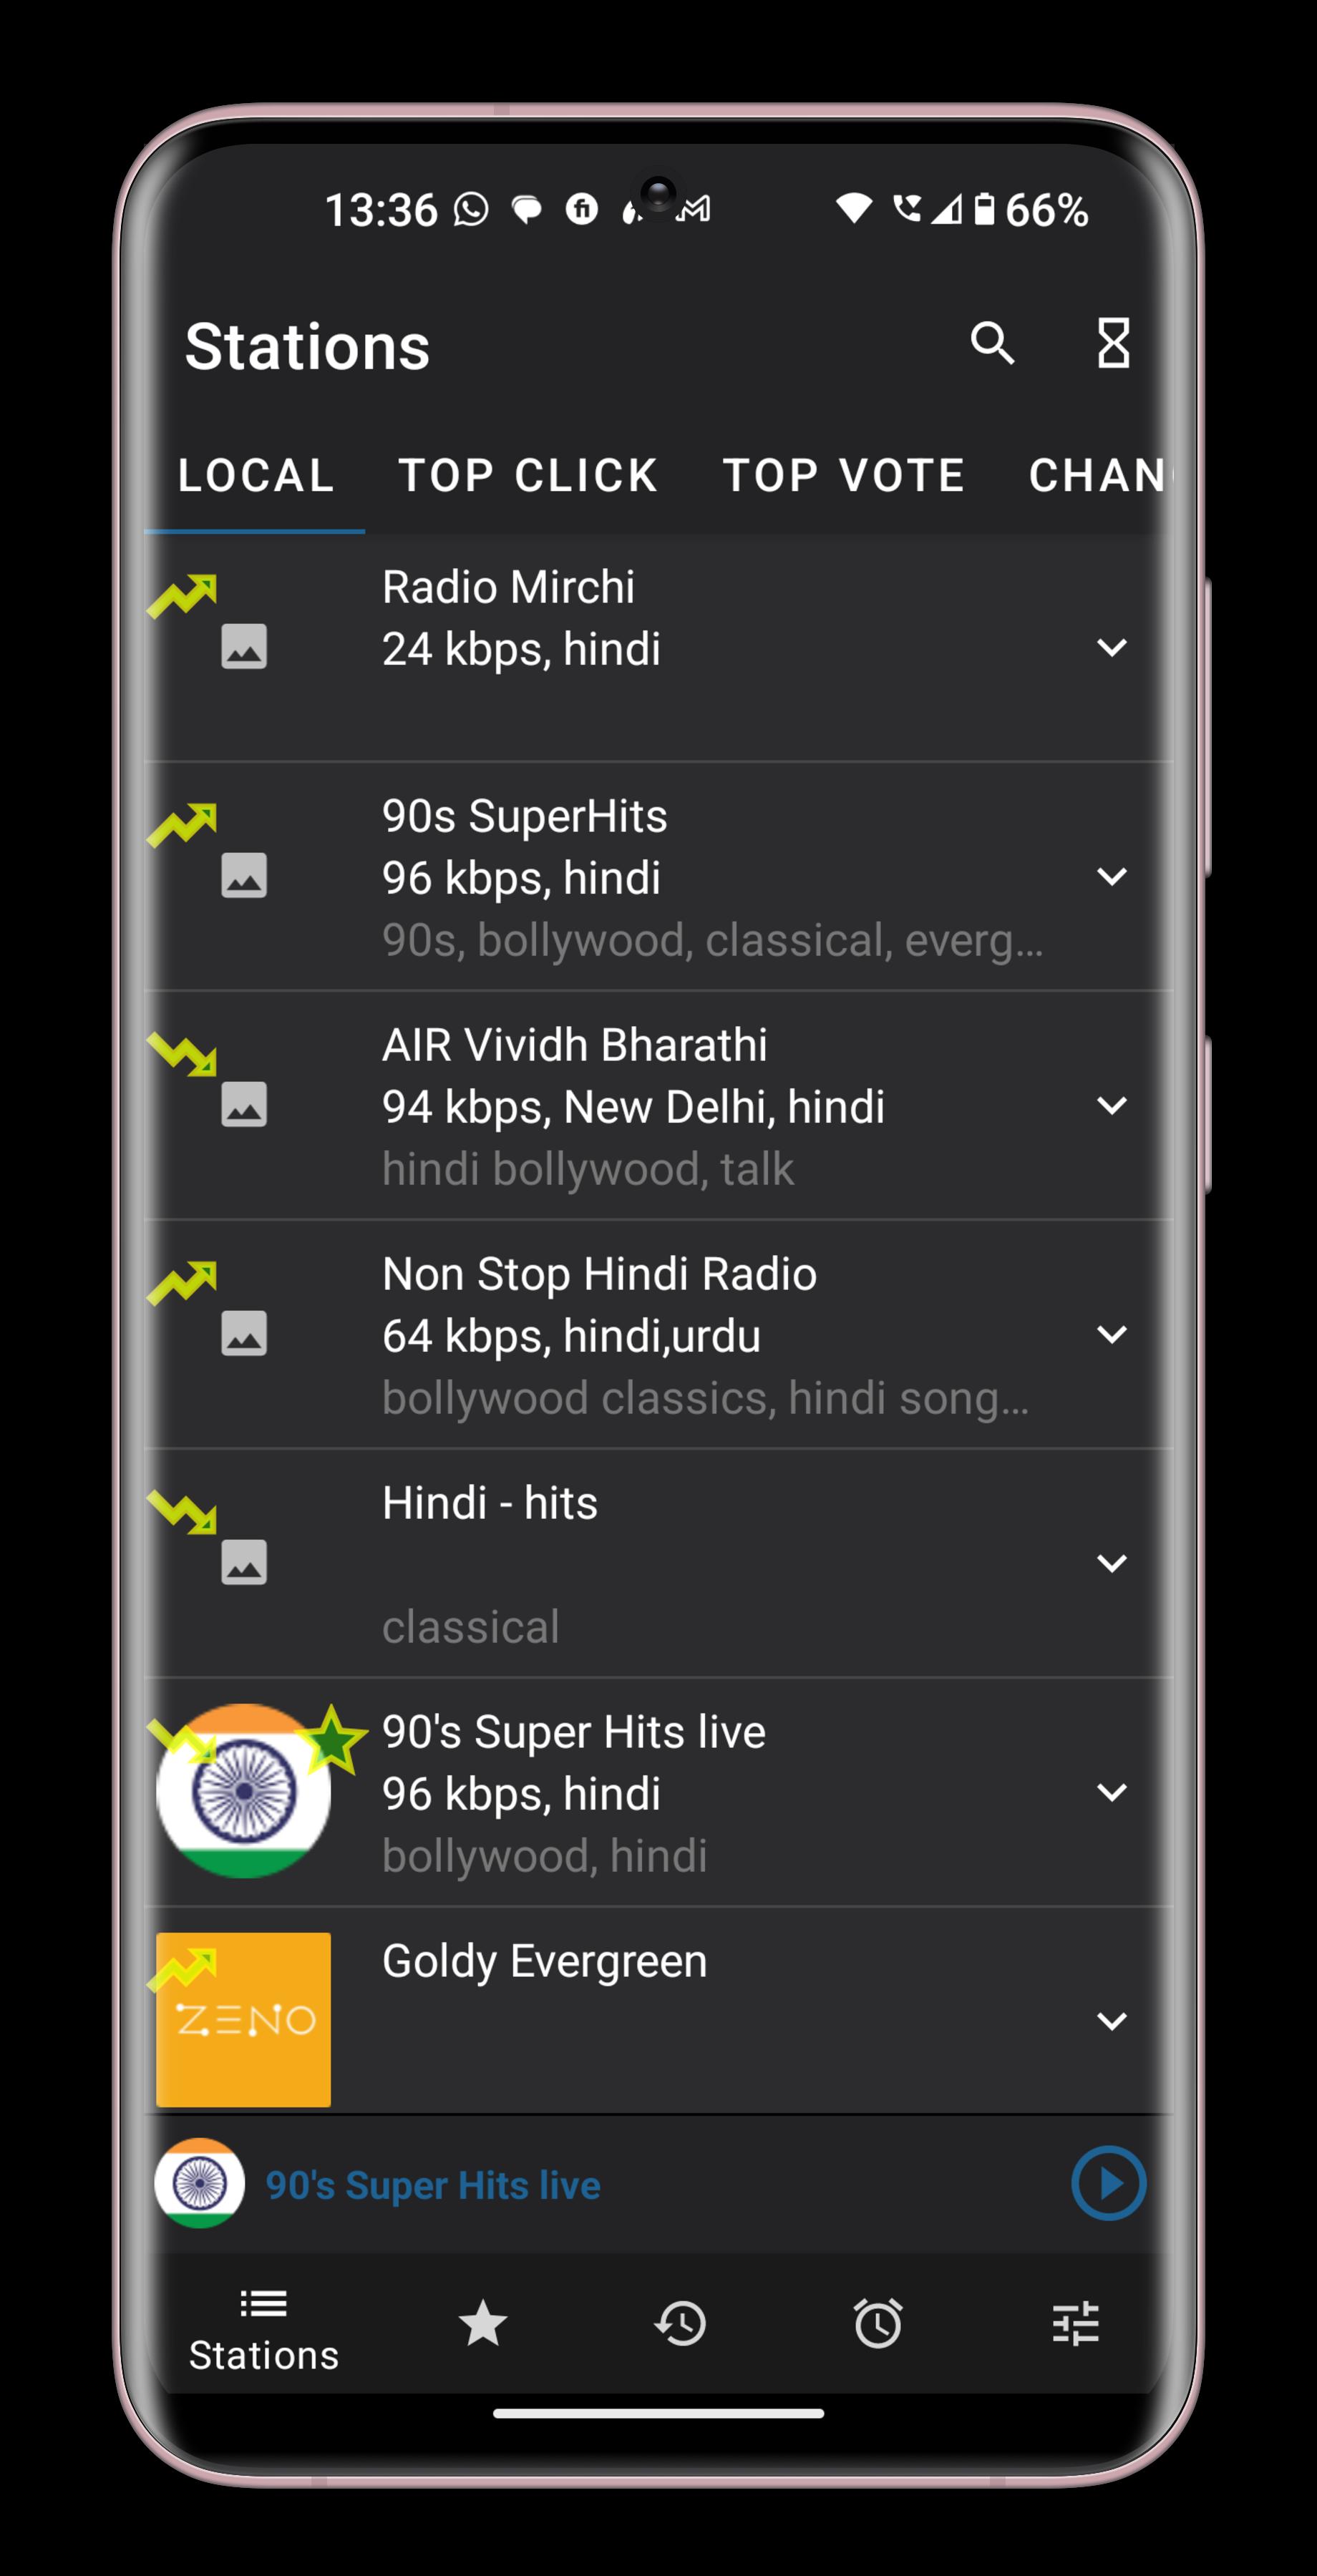Image resolution: width=1317 pixels, height=2576 pixels.
Task: Open the Alarm clock tab
Action: (878, 2324)
